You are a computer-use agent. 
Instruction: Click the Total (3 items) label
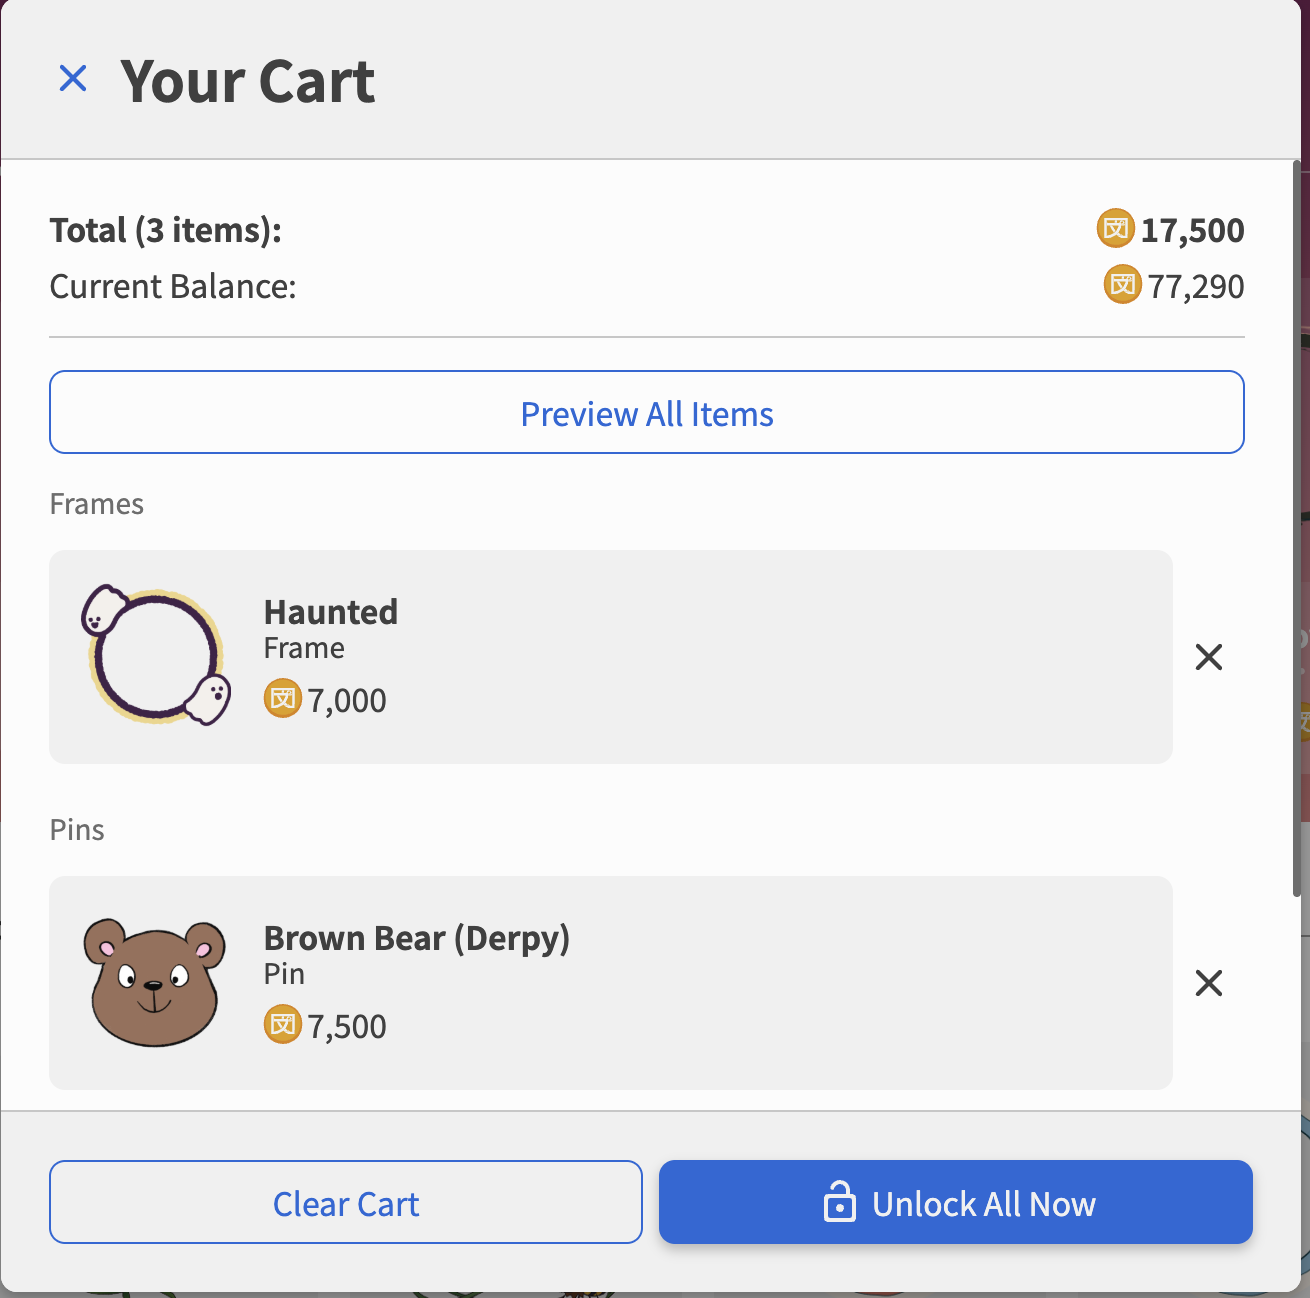tap(166, 230)
